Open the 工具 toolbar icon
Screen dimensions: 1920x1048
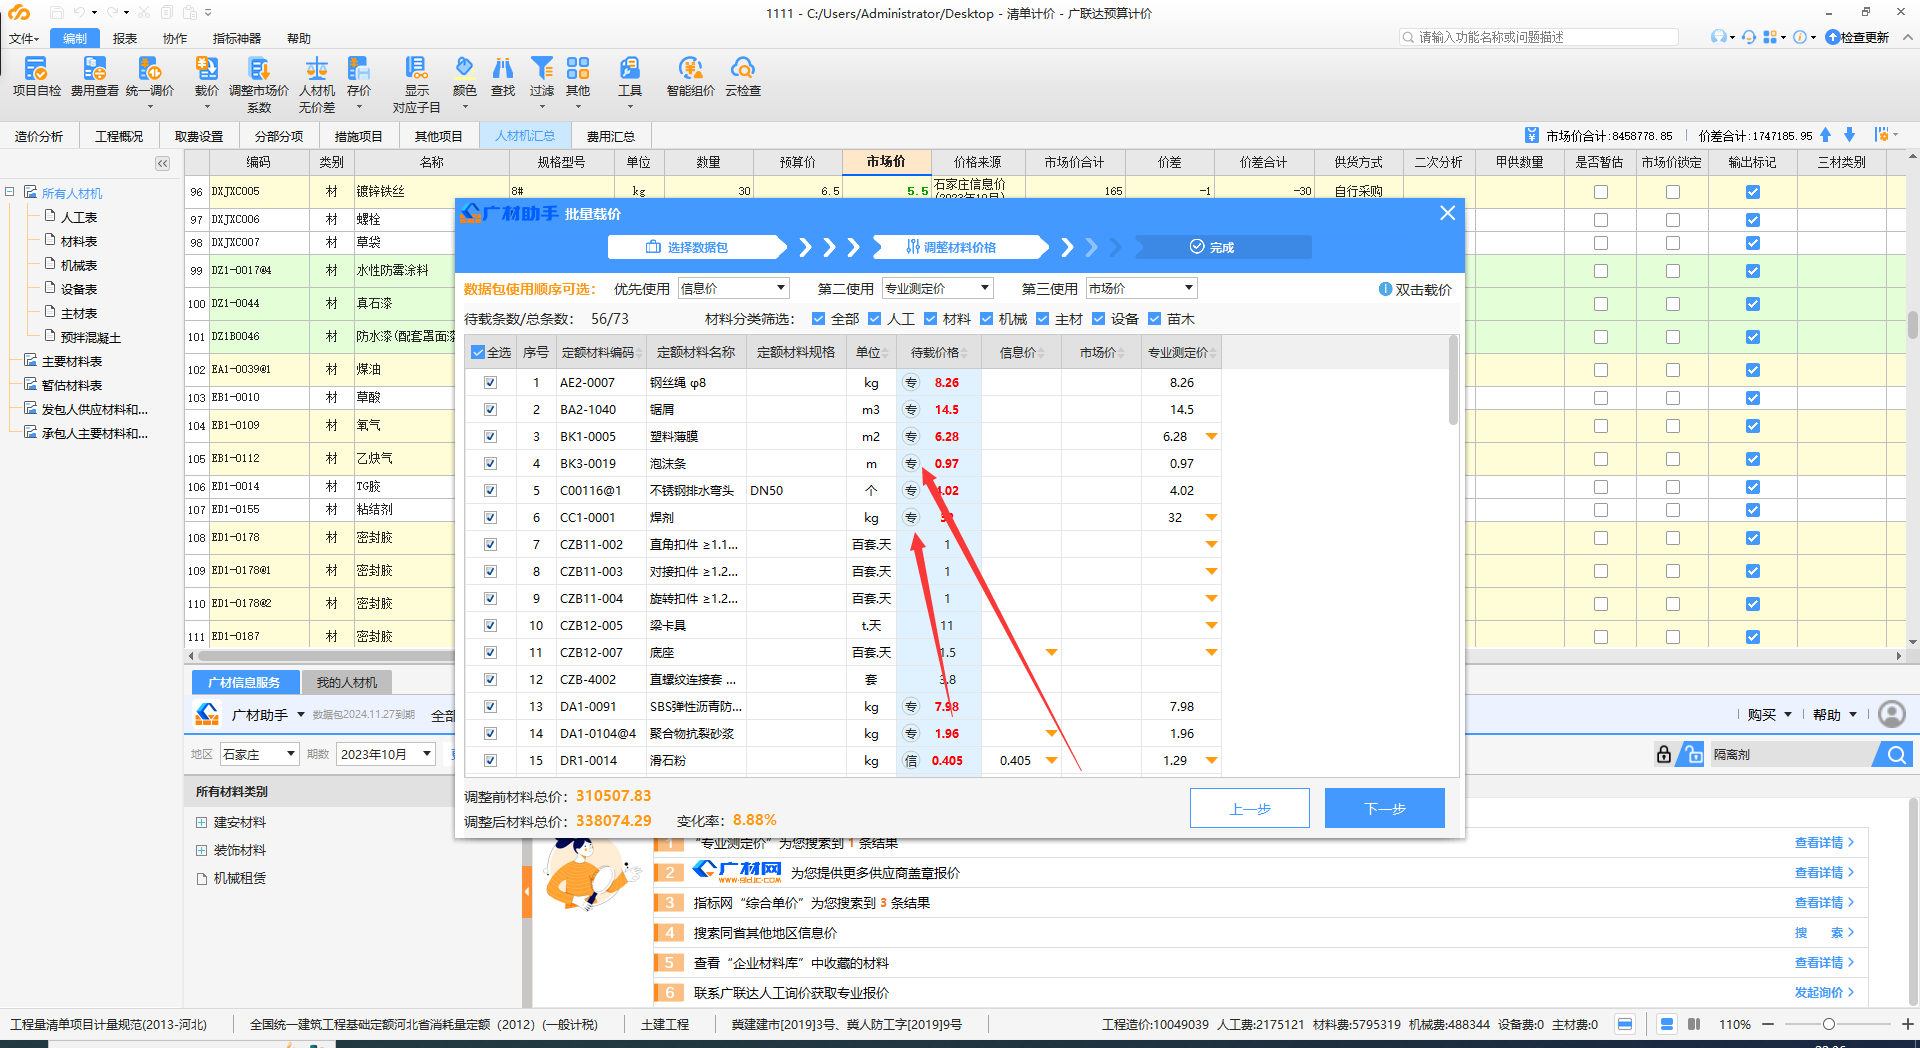point(630,76)
